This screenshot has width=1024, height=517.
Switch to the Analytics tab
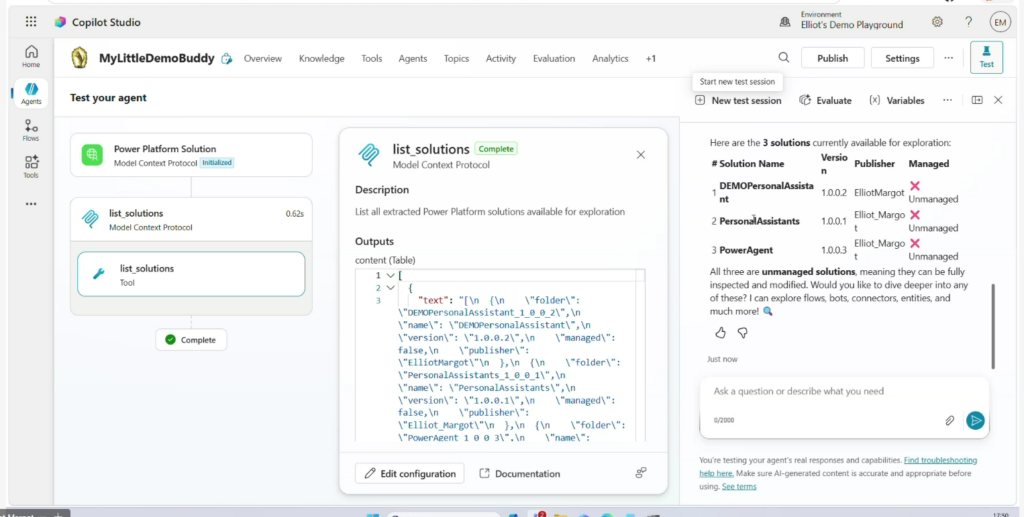pyautogui.click(x=610, y=58)
